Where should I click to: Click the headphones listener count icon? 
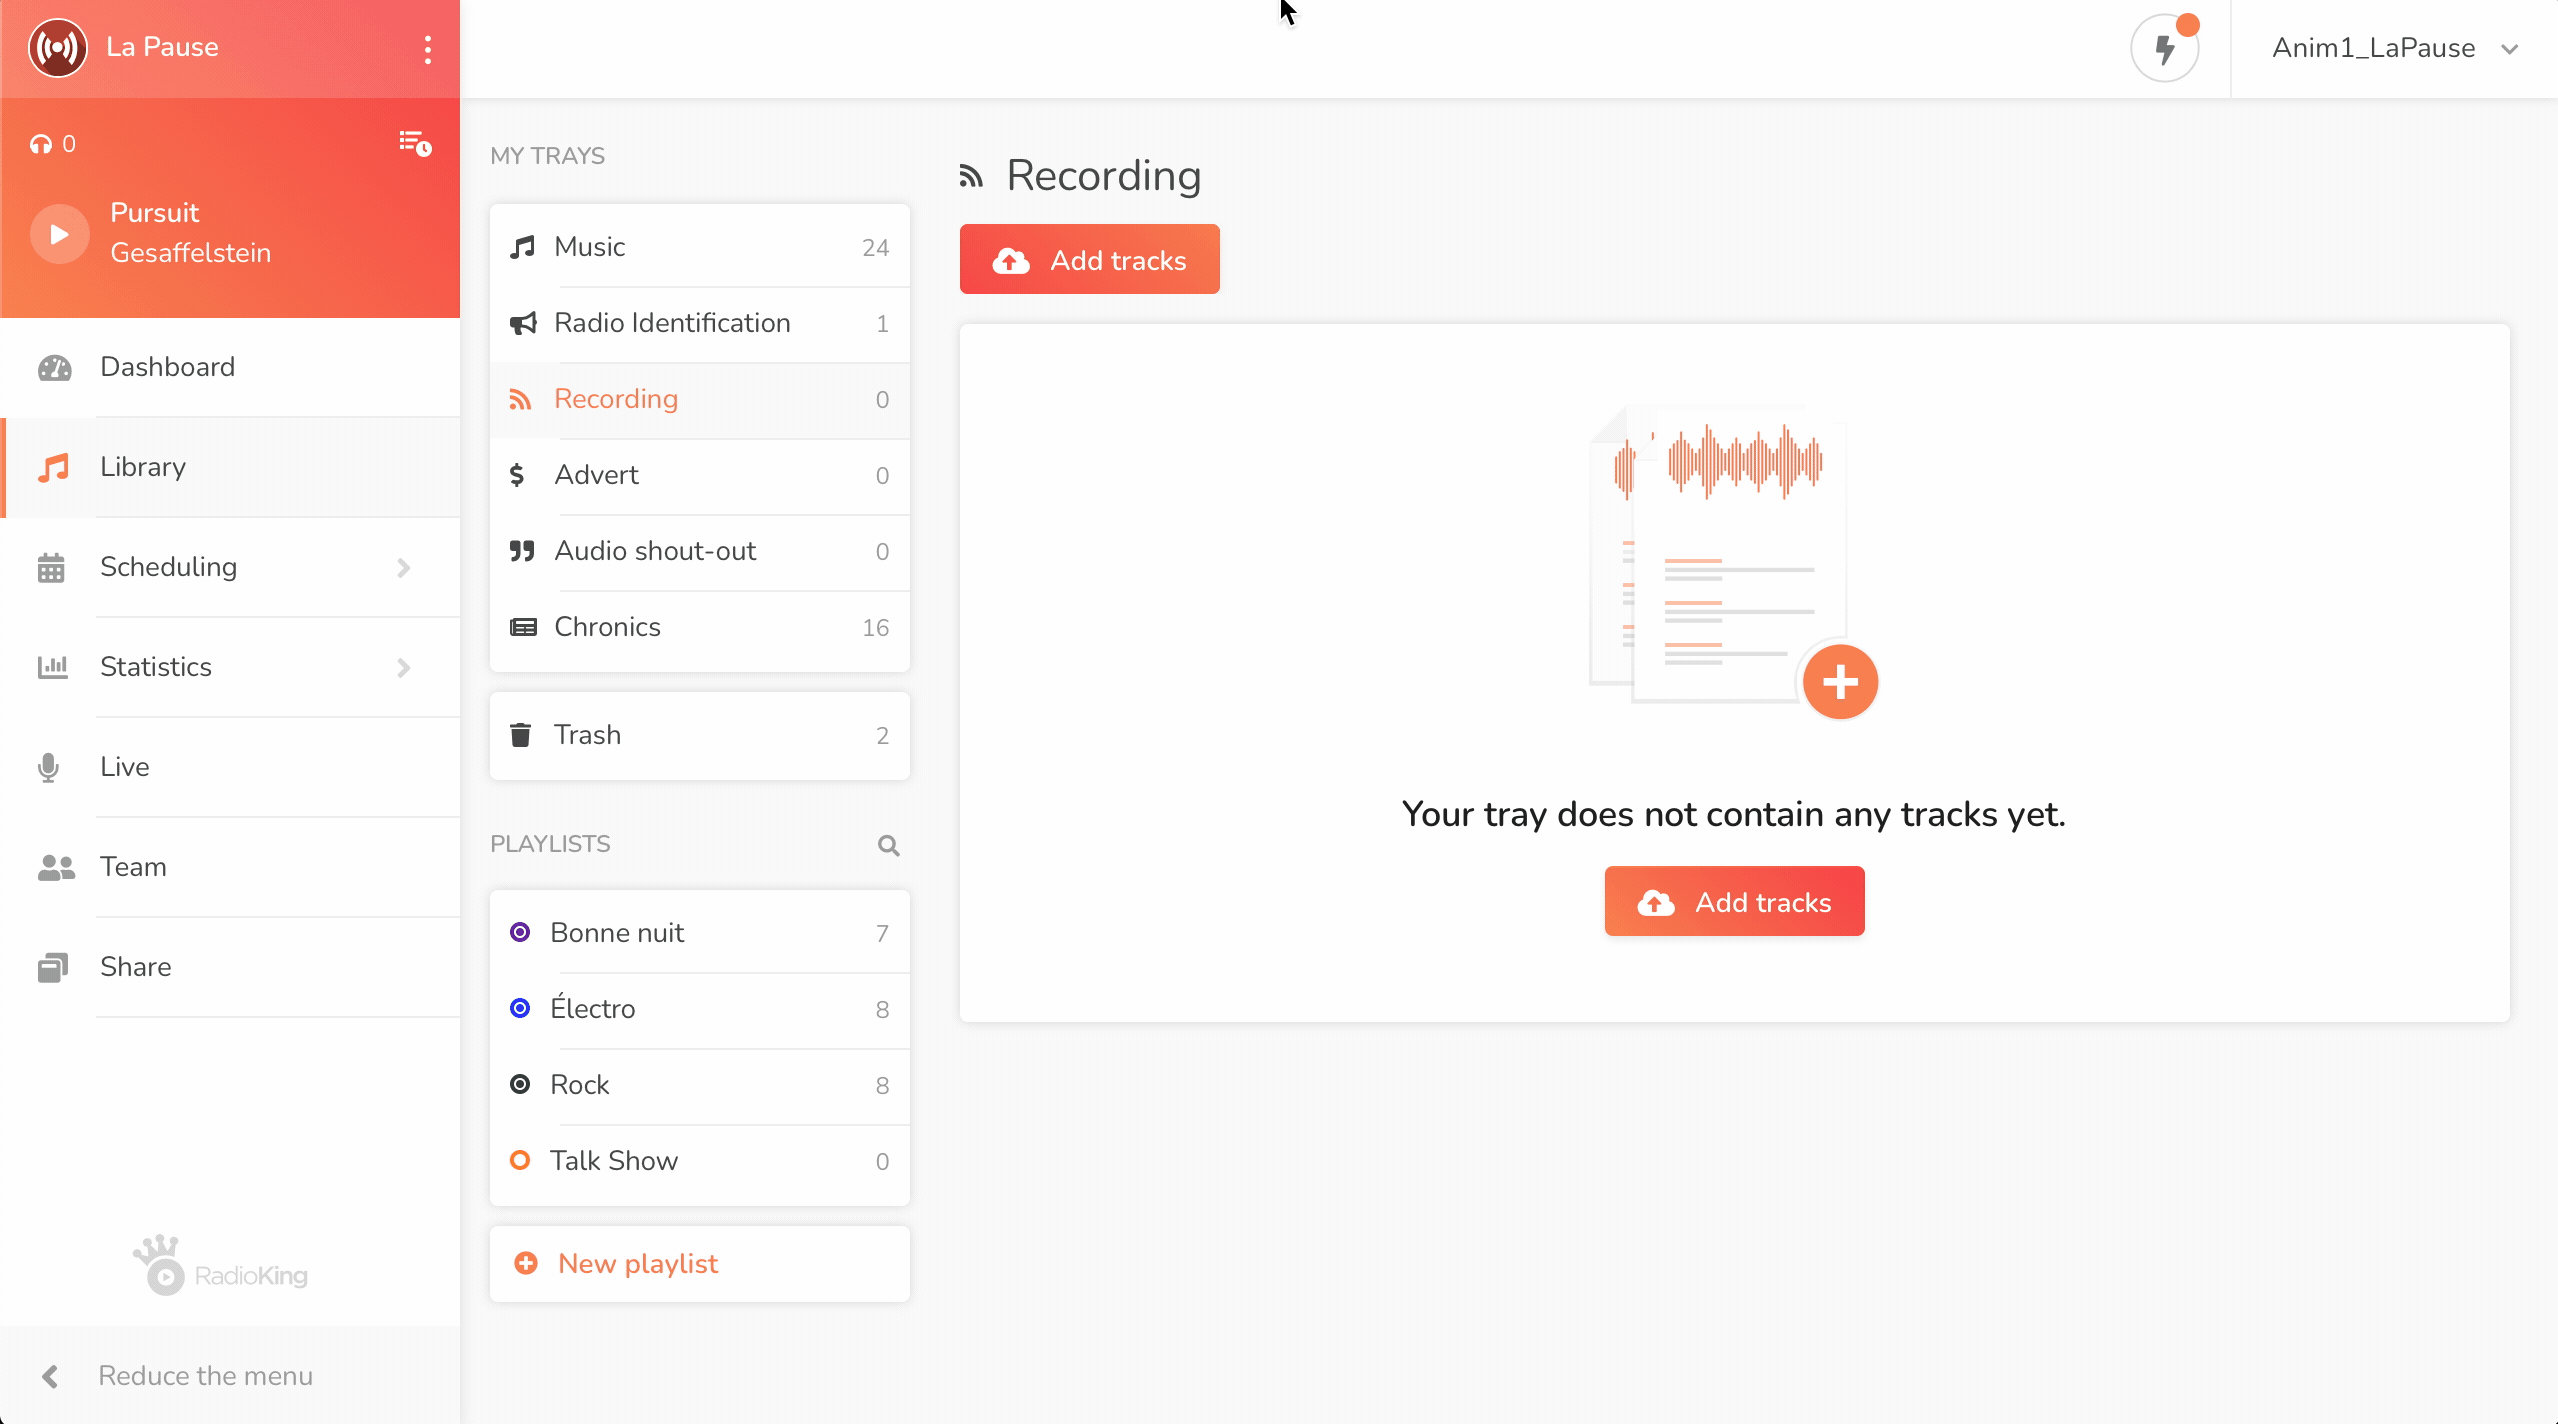pyautogui.click(x=41, y=144)
